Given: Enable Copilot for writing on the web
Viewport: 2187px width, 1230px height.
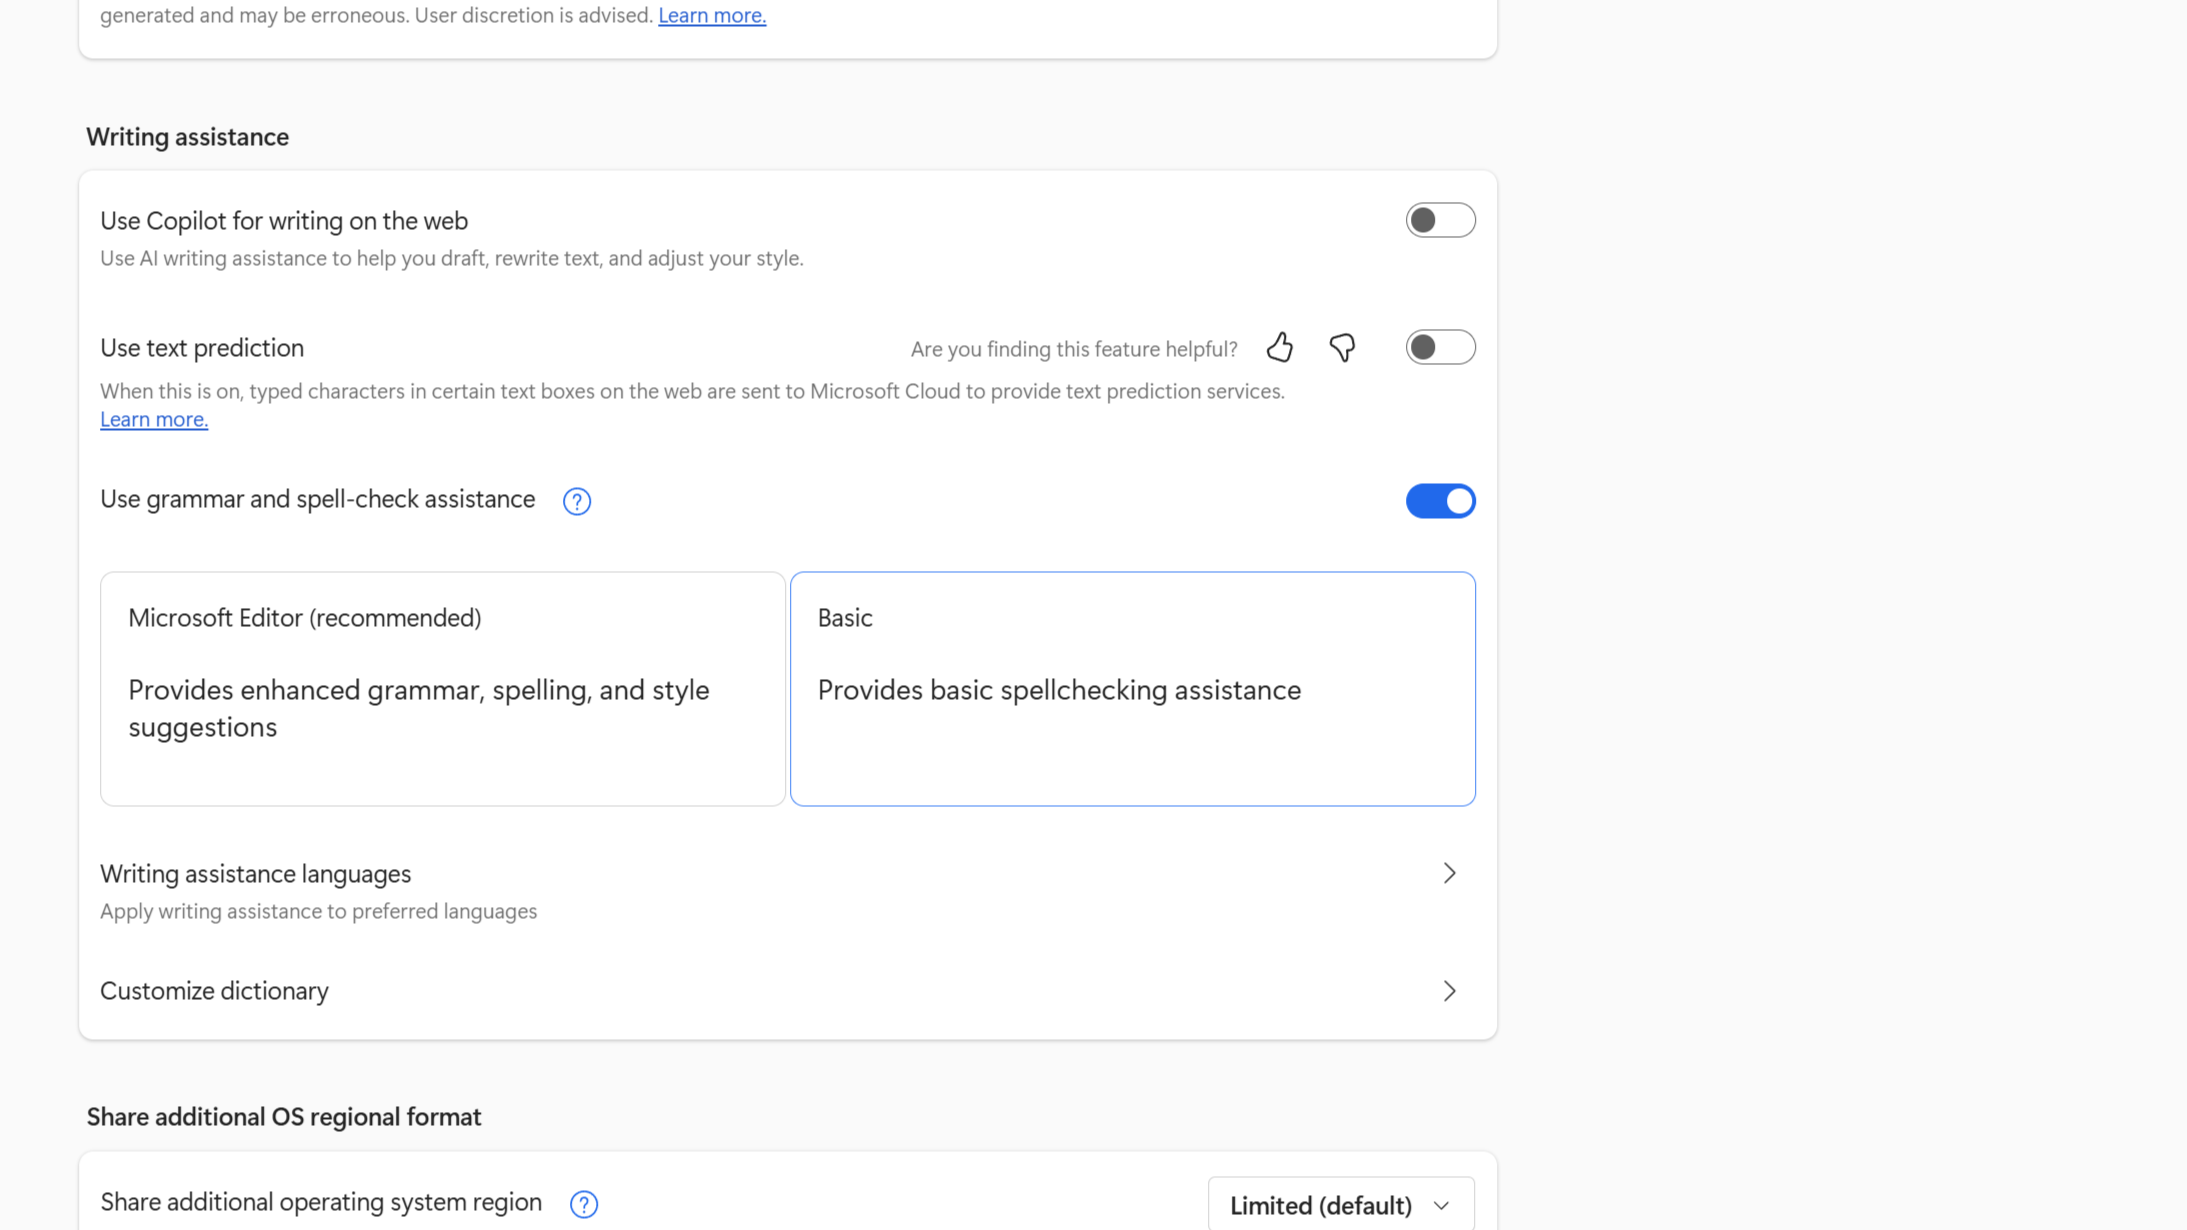Looking at the screenshot, I should [x=1439, y=220].
